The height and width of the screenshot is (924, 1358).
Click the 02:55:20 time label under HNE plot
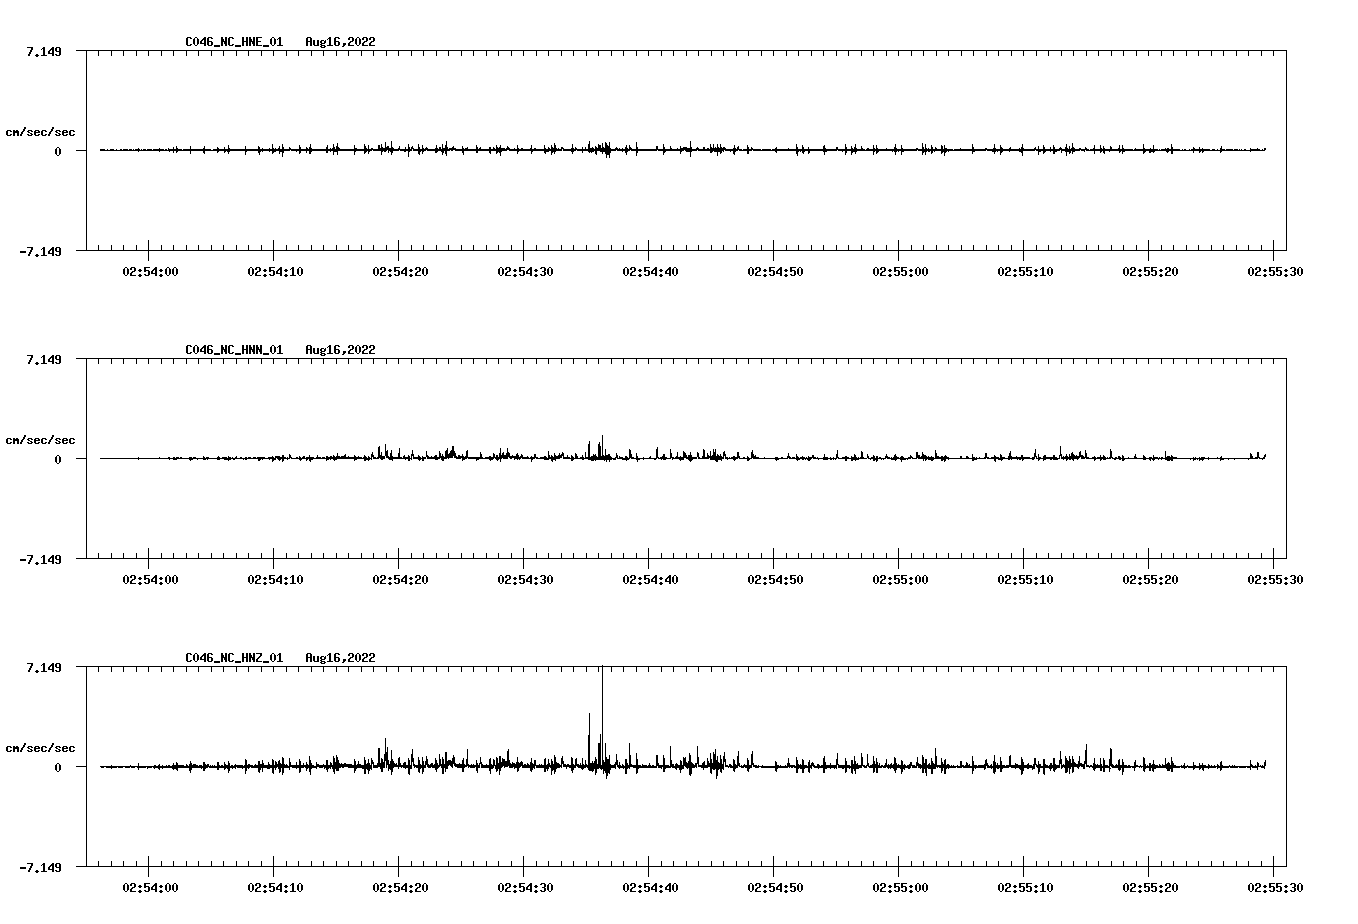tap(1151, 271)
